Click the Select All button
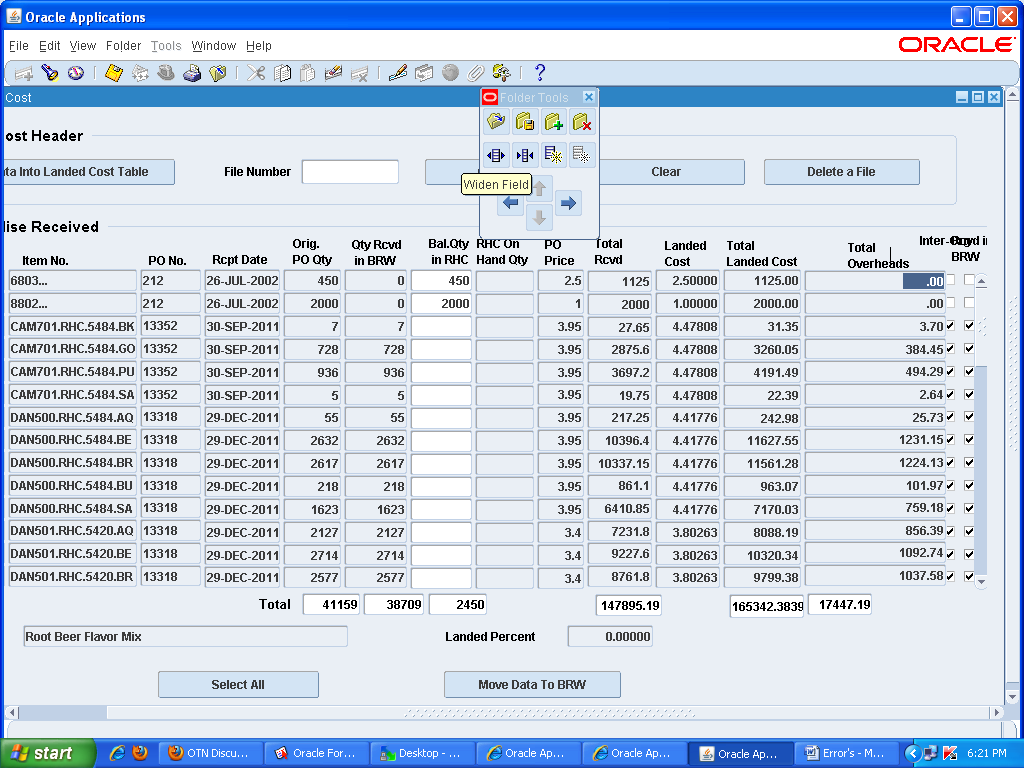Screen dimensions: 1024x768 [238, 684]
